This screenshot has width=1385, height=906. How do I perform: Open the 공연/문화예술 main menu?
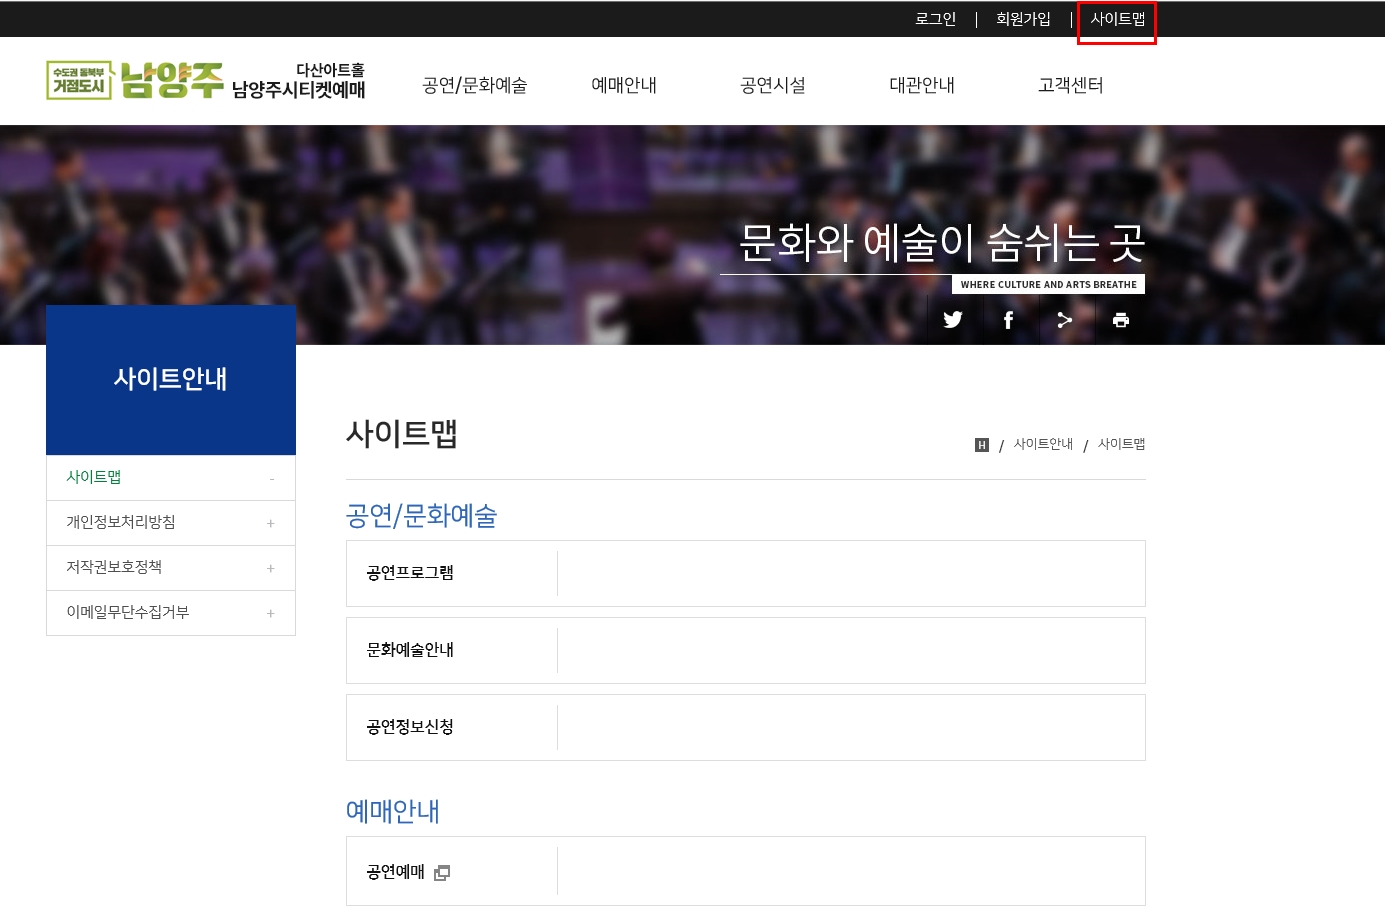[474, 85]
